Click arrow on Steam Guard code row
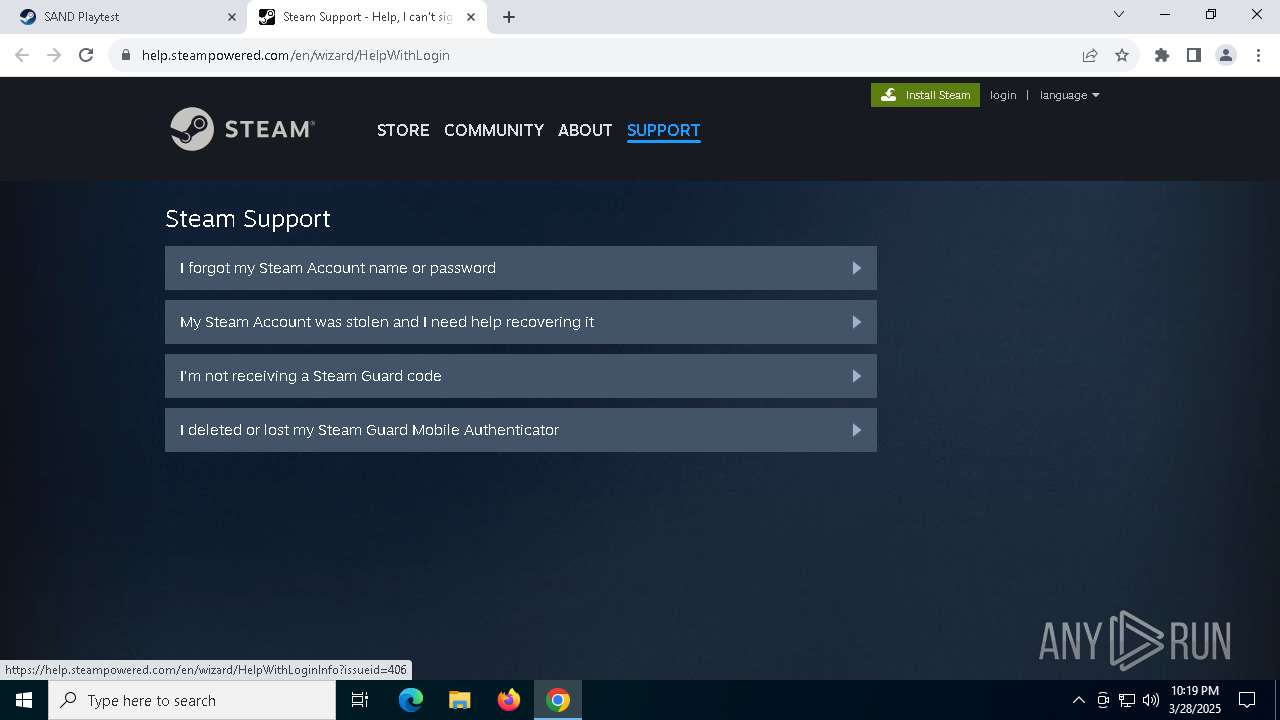The height and width of the screenshot is (720, 1280). click(856, 376)
